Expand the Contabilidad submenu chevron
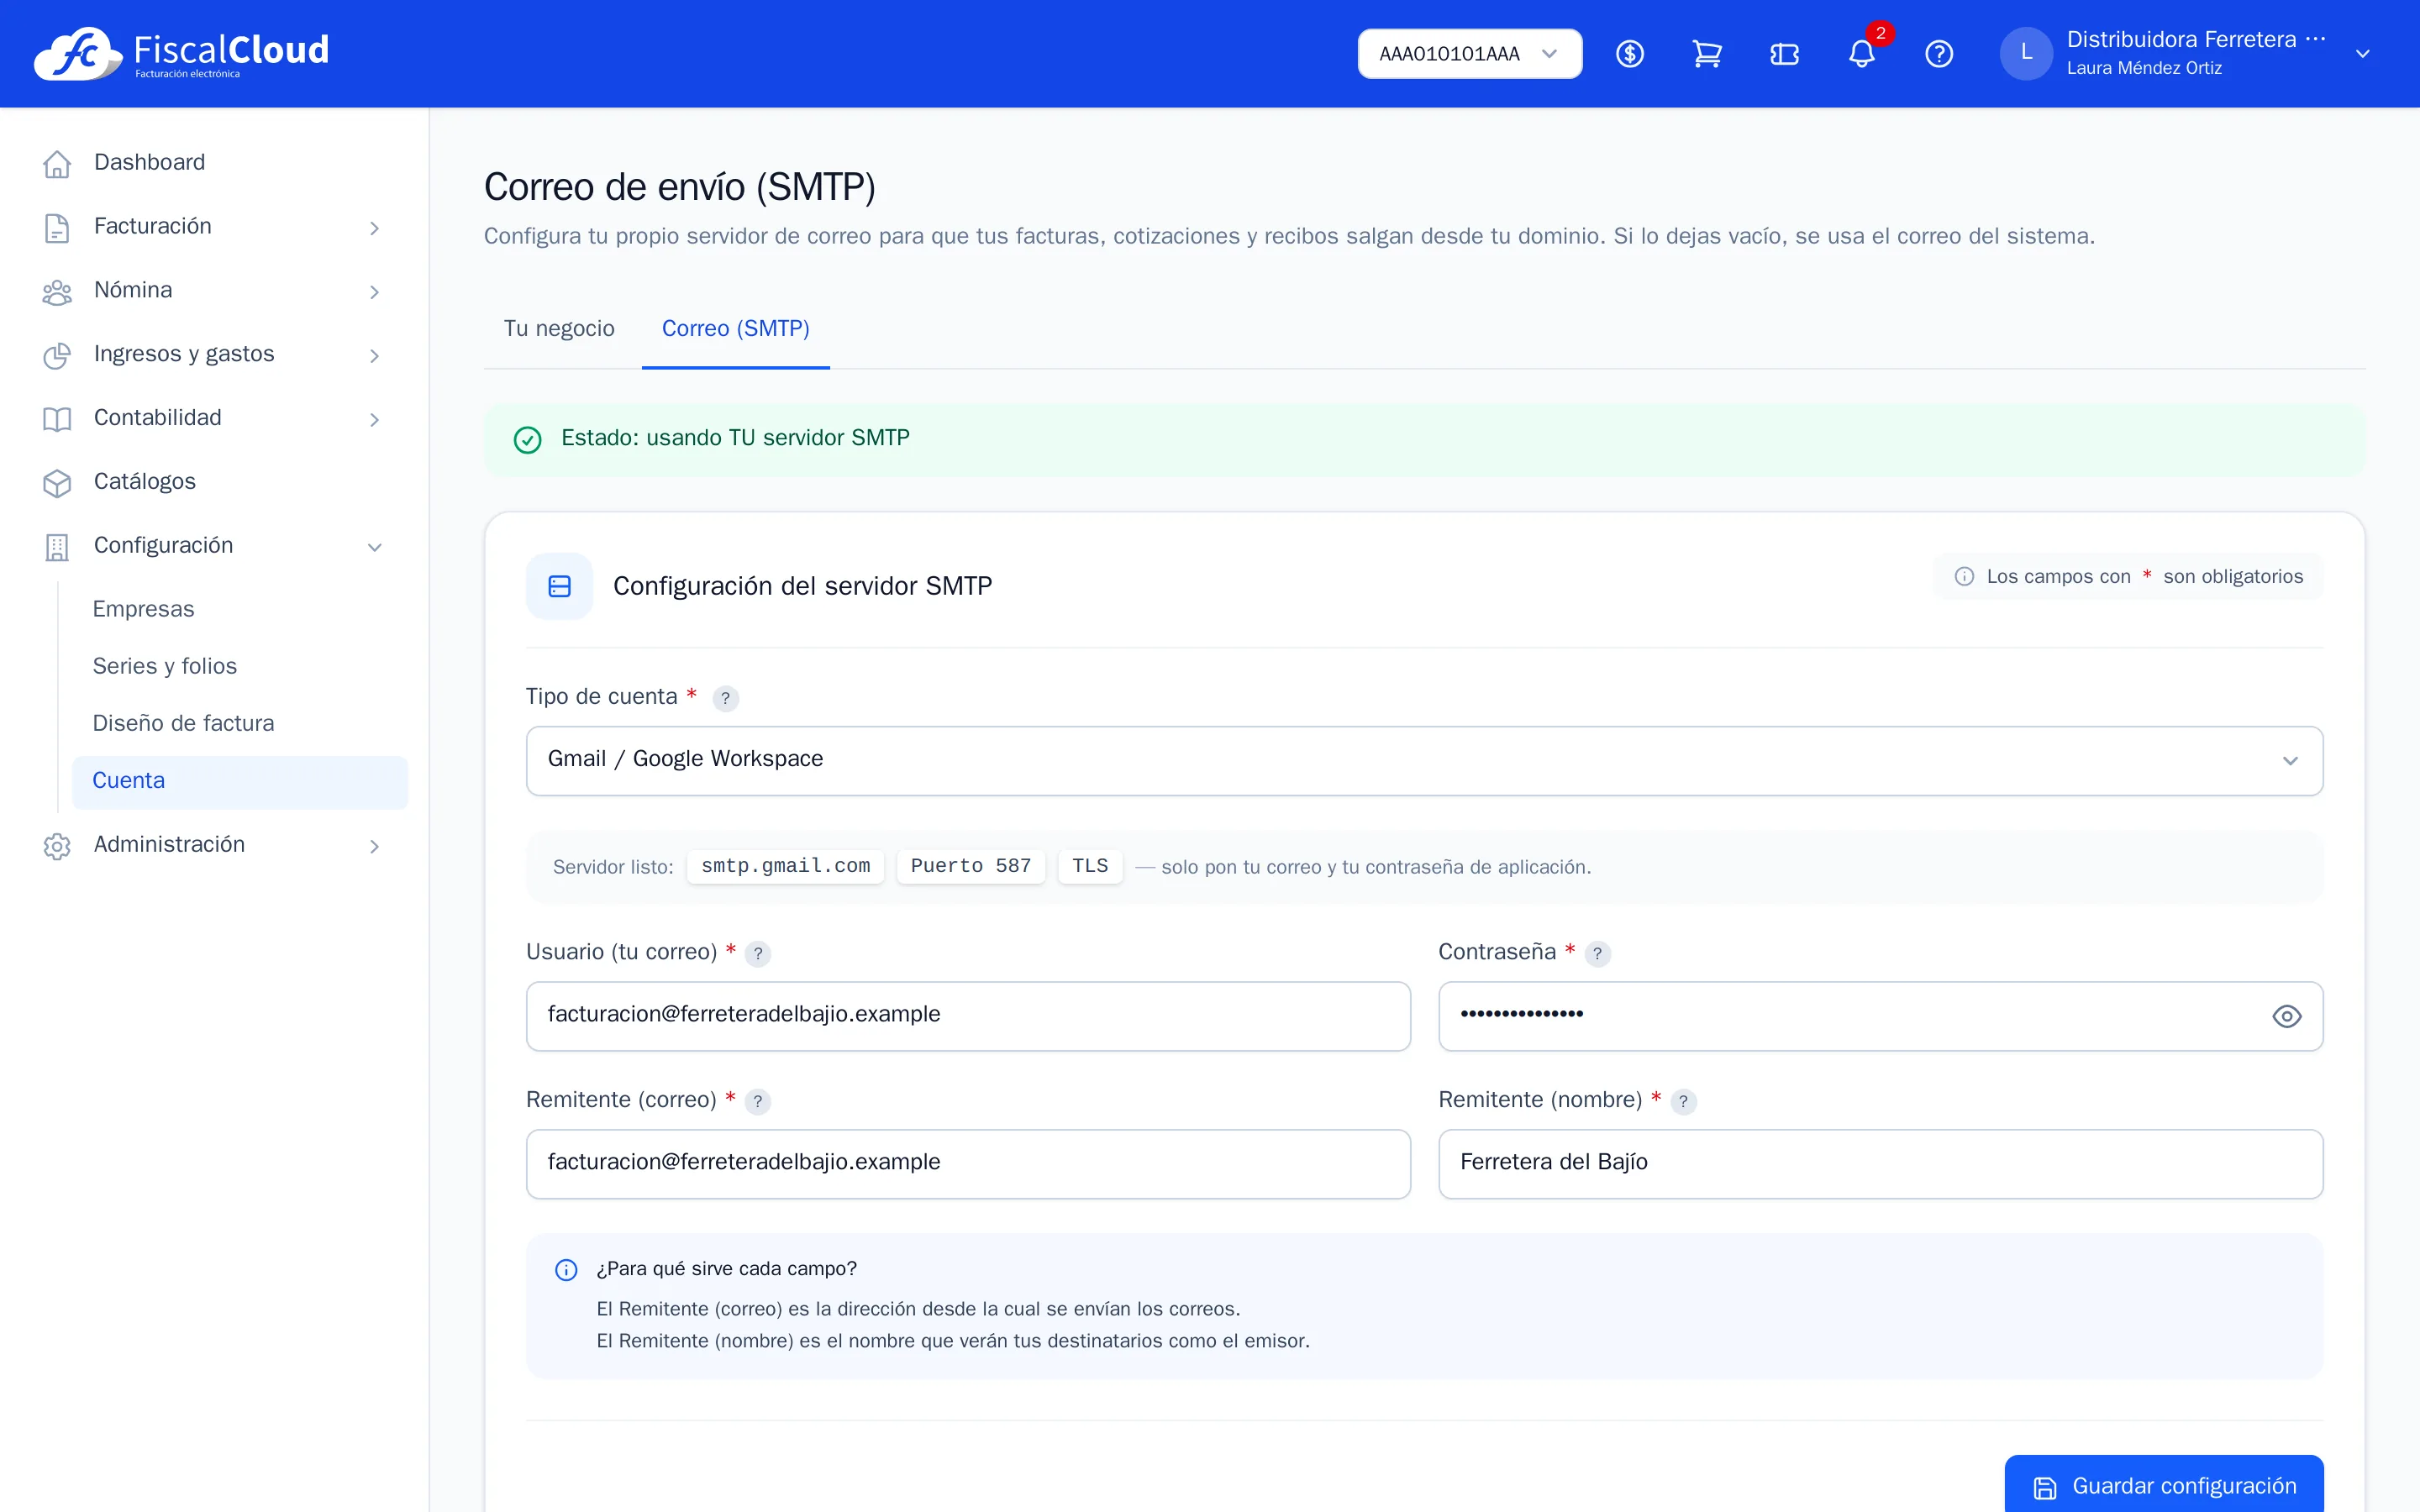This screenshot has width=2420, height=1512. [375, 420]
